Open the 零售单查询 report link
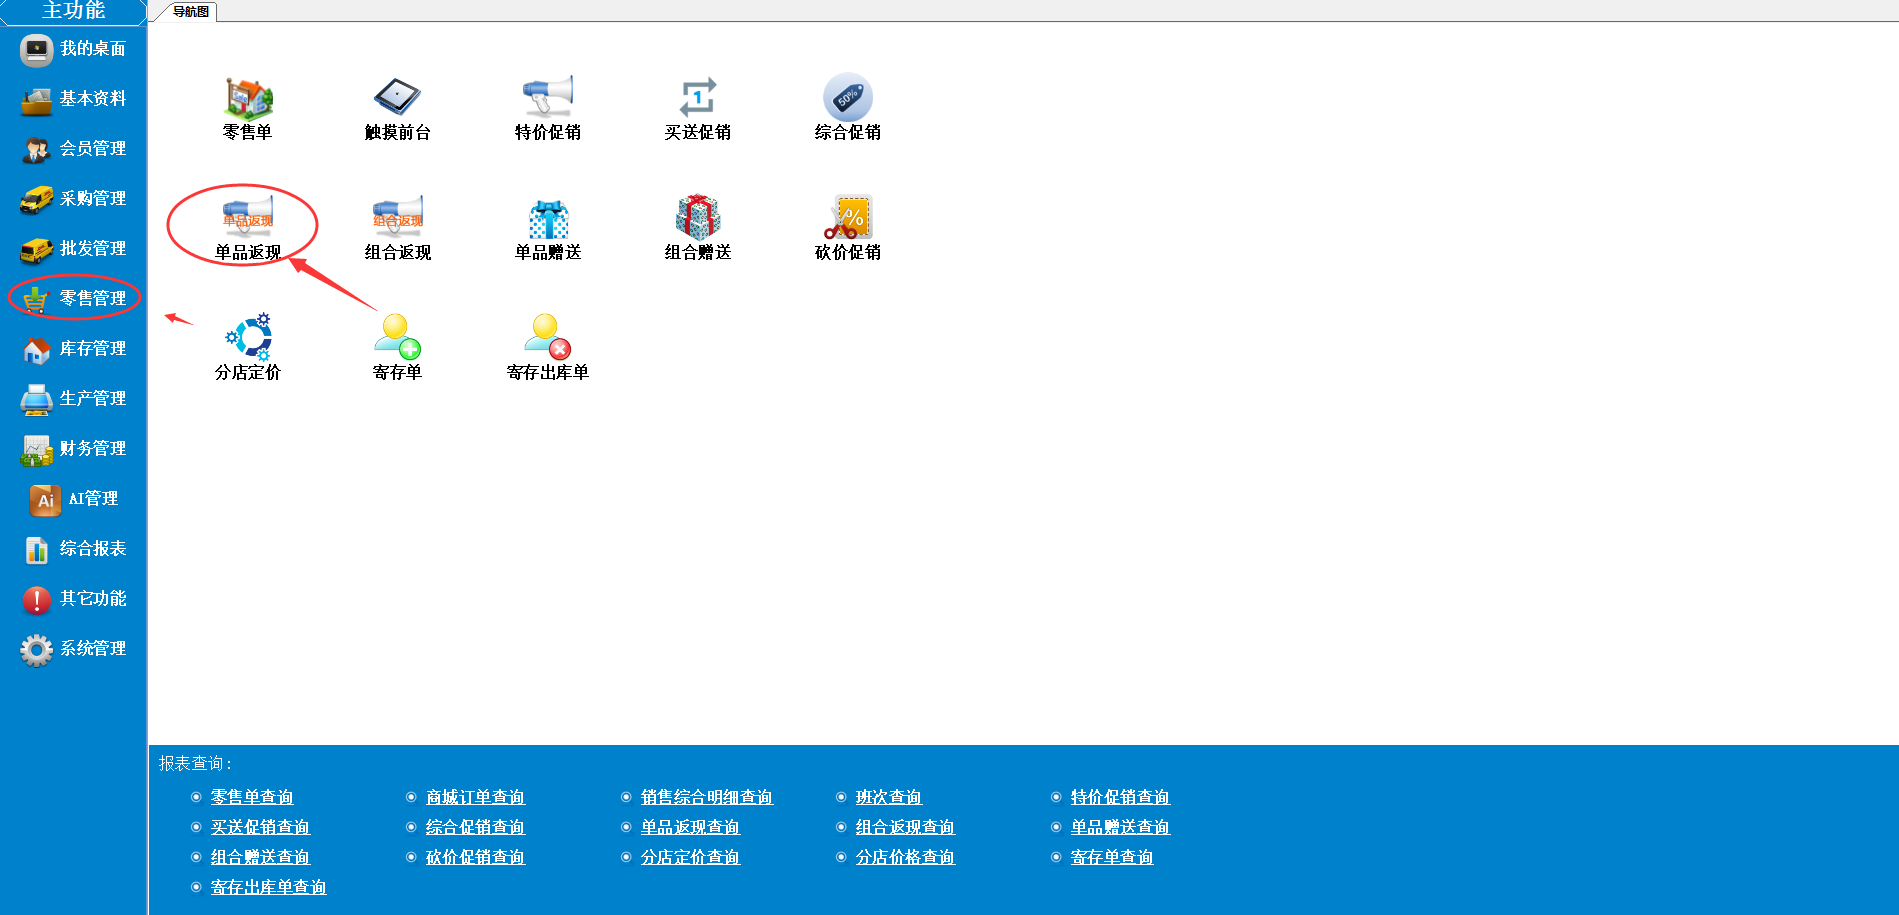Viewport: 1899px width, 915px height. [x=252, y=797]
